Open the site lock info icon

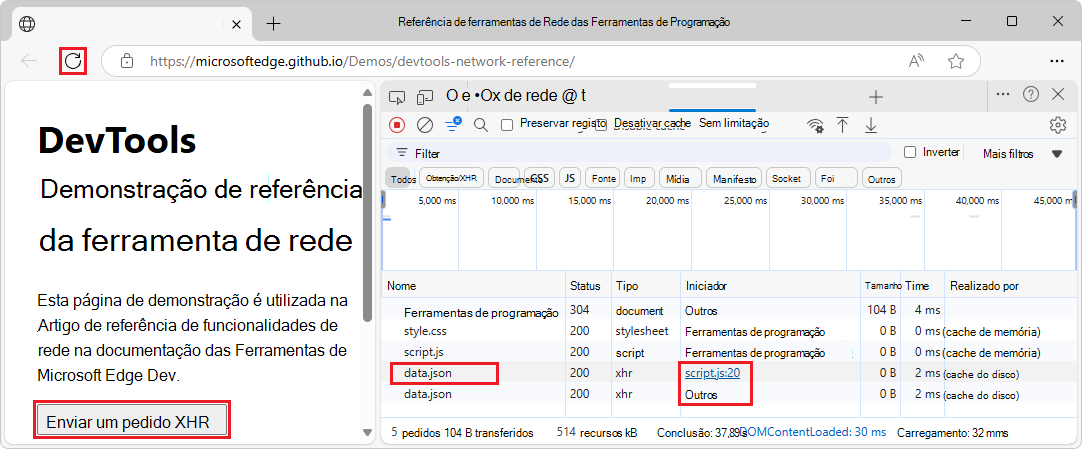126,61
